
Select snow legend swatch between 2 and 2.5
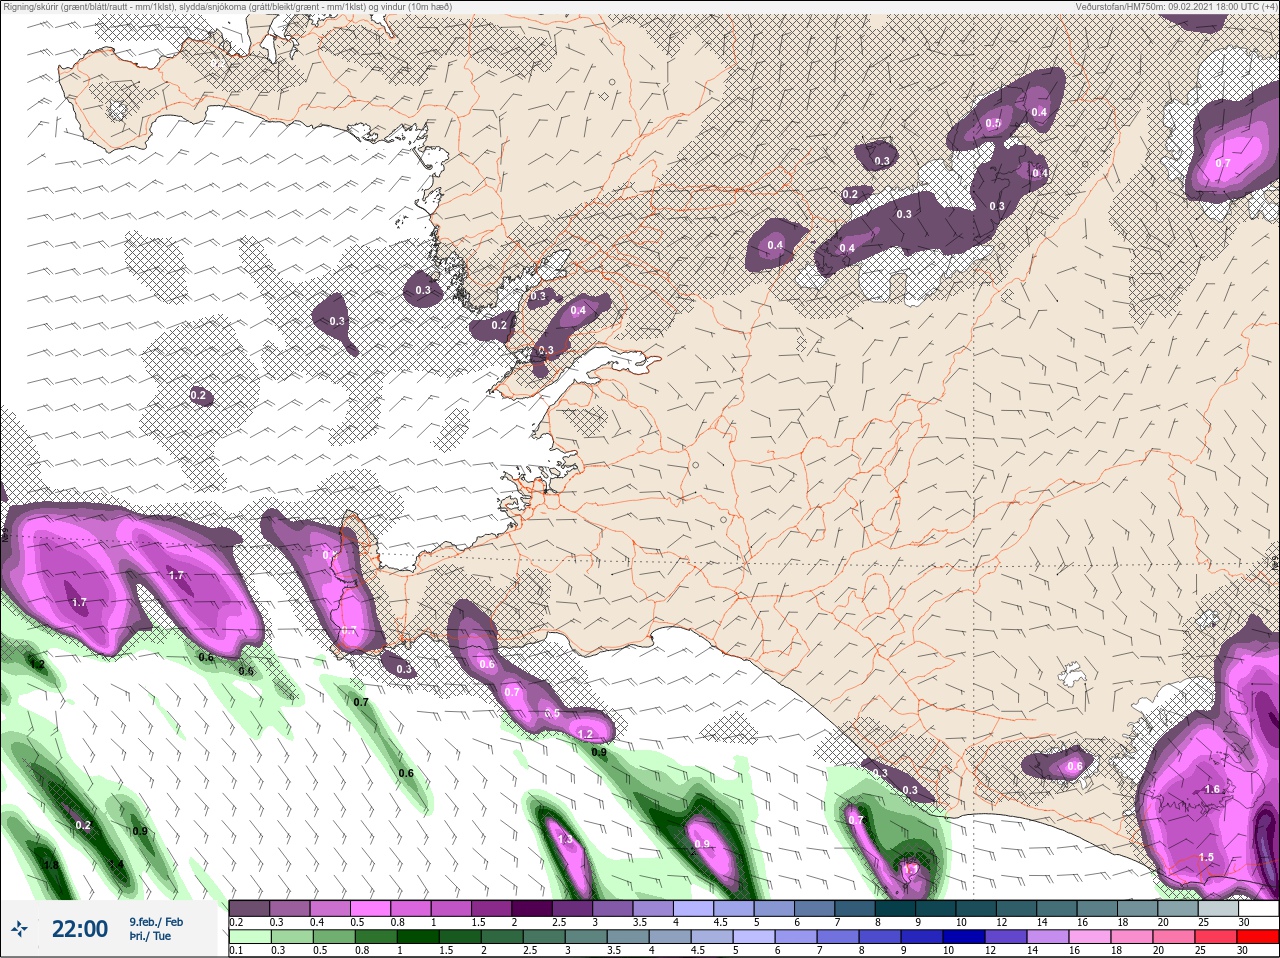click(x=533, y=908)
